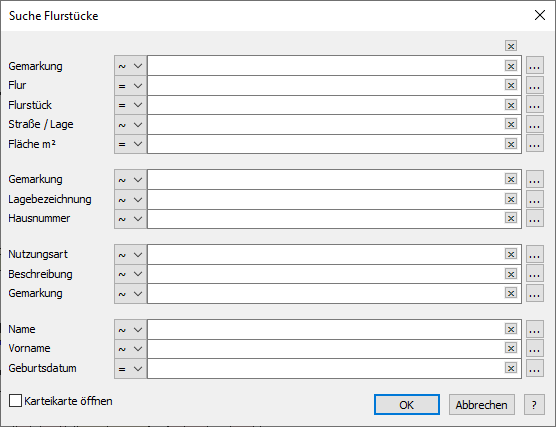556x427 pixels.
Task: Clear the Flur field with its X icon
Action: (511, 85)
